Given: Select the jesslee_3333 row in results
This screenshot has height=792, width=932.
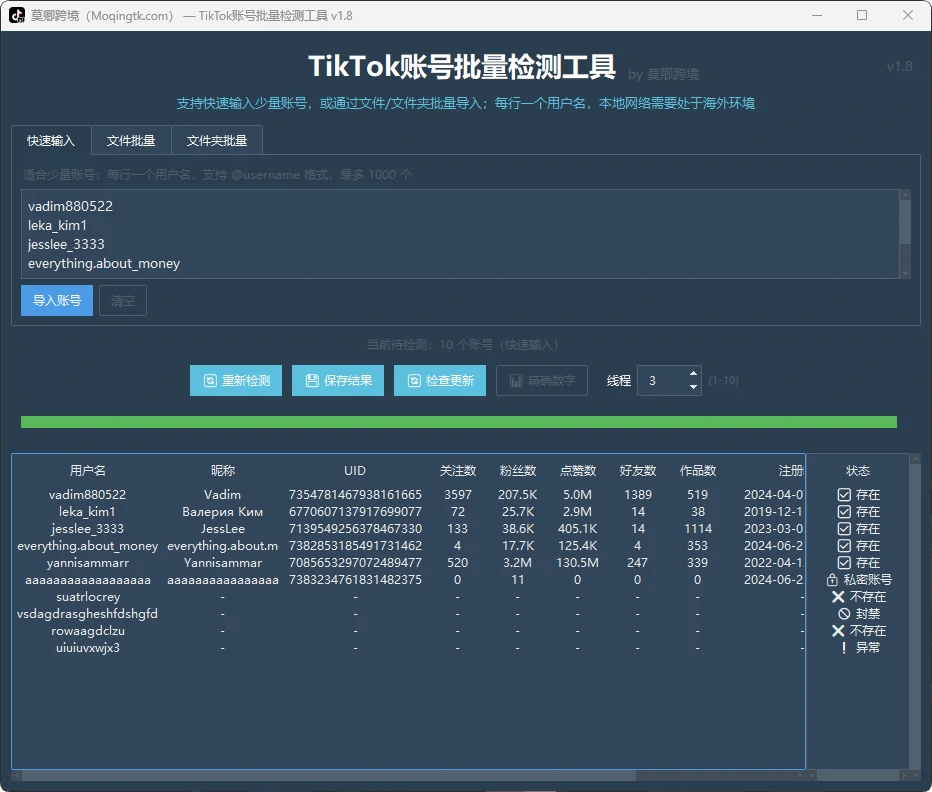Looking at the screenshot, I should coord(408,529).
